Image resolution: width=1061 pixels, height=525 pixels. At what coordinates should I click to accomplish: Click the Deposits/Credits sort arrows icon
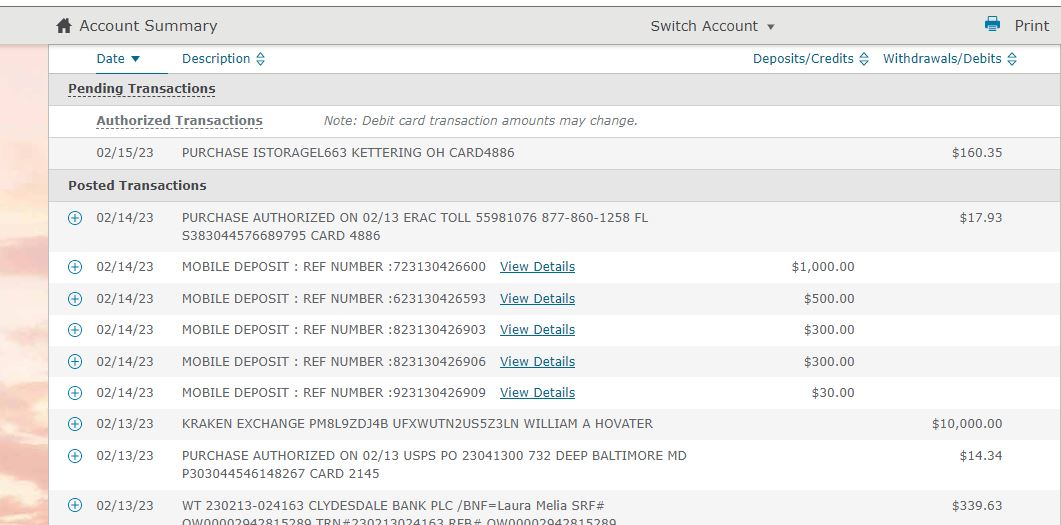(x=863, y=60)
